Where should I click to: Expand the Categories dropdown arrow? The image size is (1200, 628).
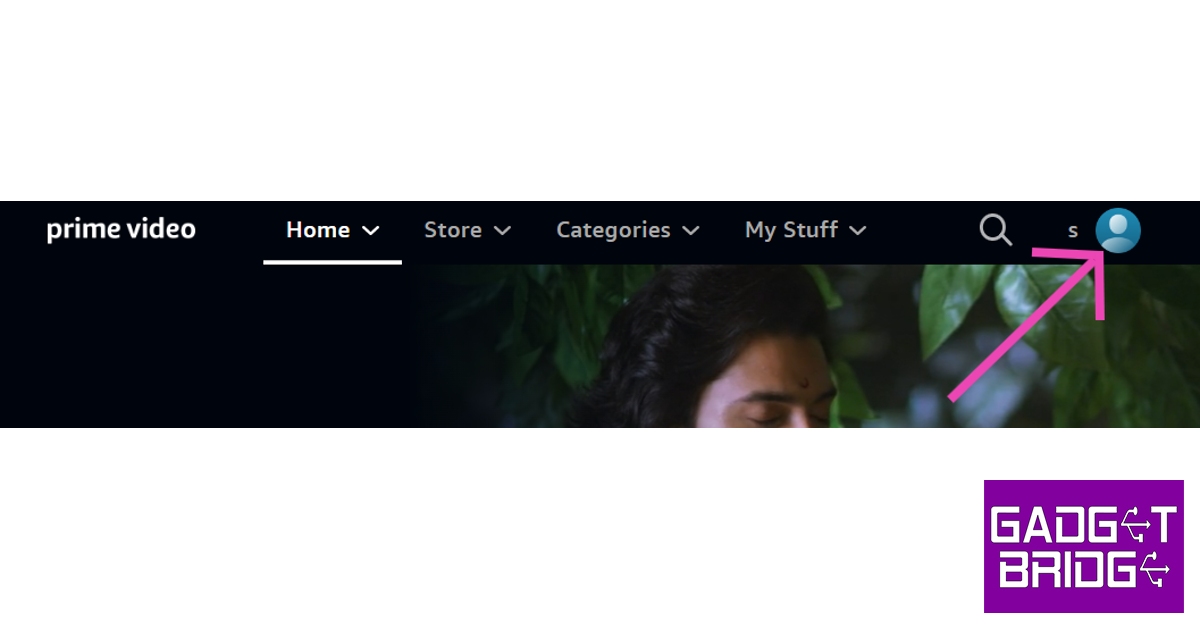click(x=690, y=231)
